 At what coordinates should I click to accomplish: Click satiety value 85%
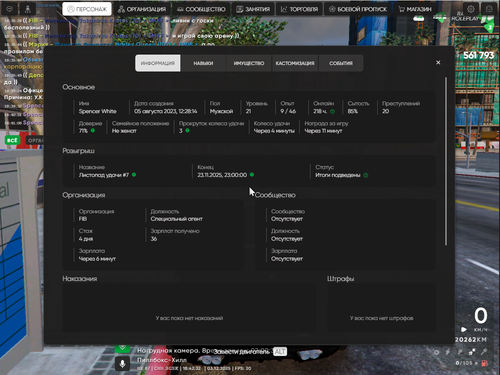(352, 111)
